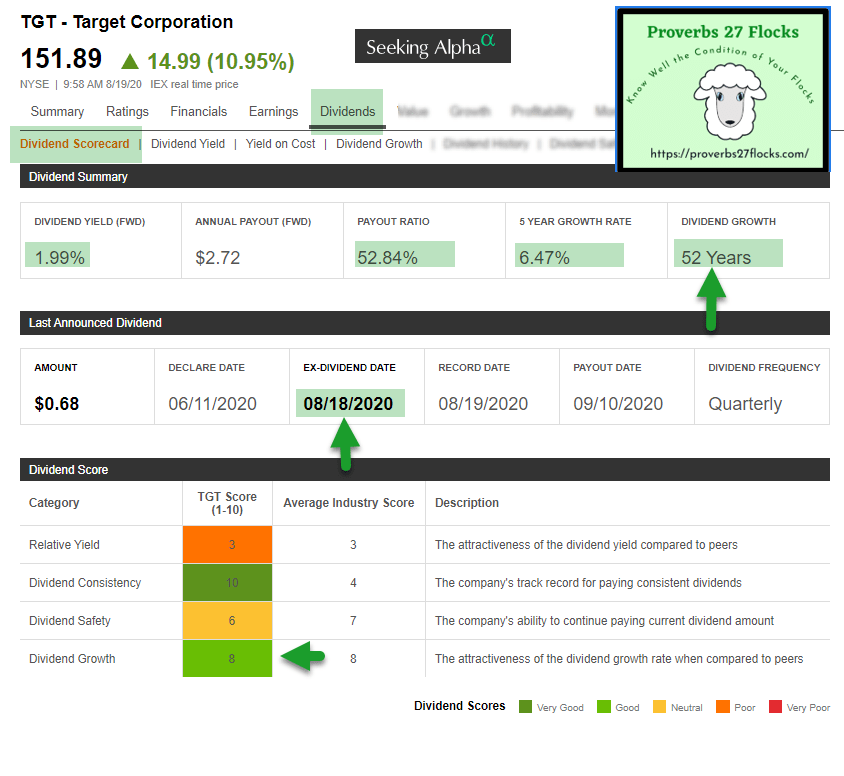Viewport: 844px width, 776px height.
Task: Click the proverbs27flocks.com URL
Action: pyautogui.click(x=728, y=155)
